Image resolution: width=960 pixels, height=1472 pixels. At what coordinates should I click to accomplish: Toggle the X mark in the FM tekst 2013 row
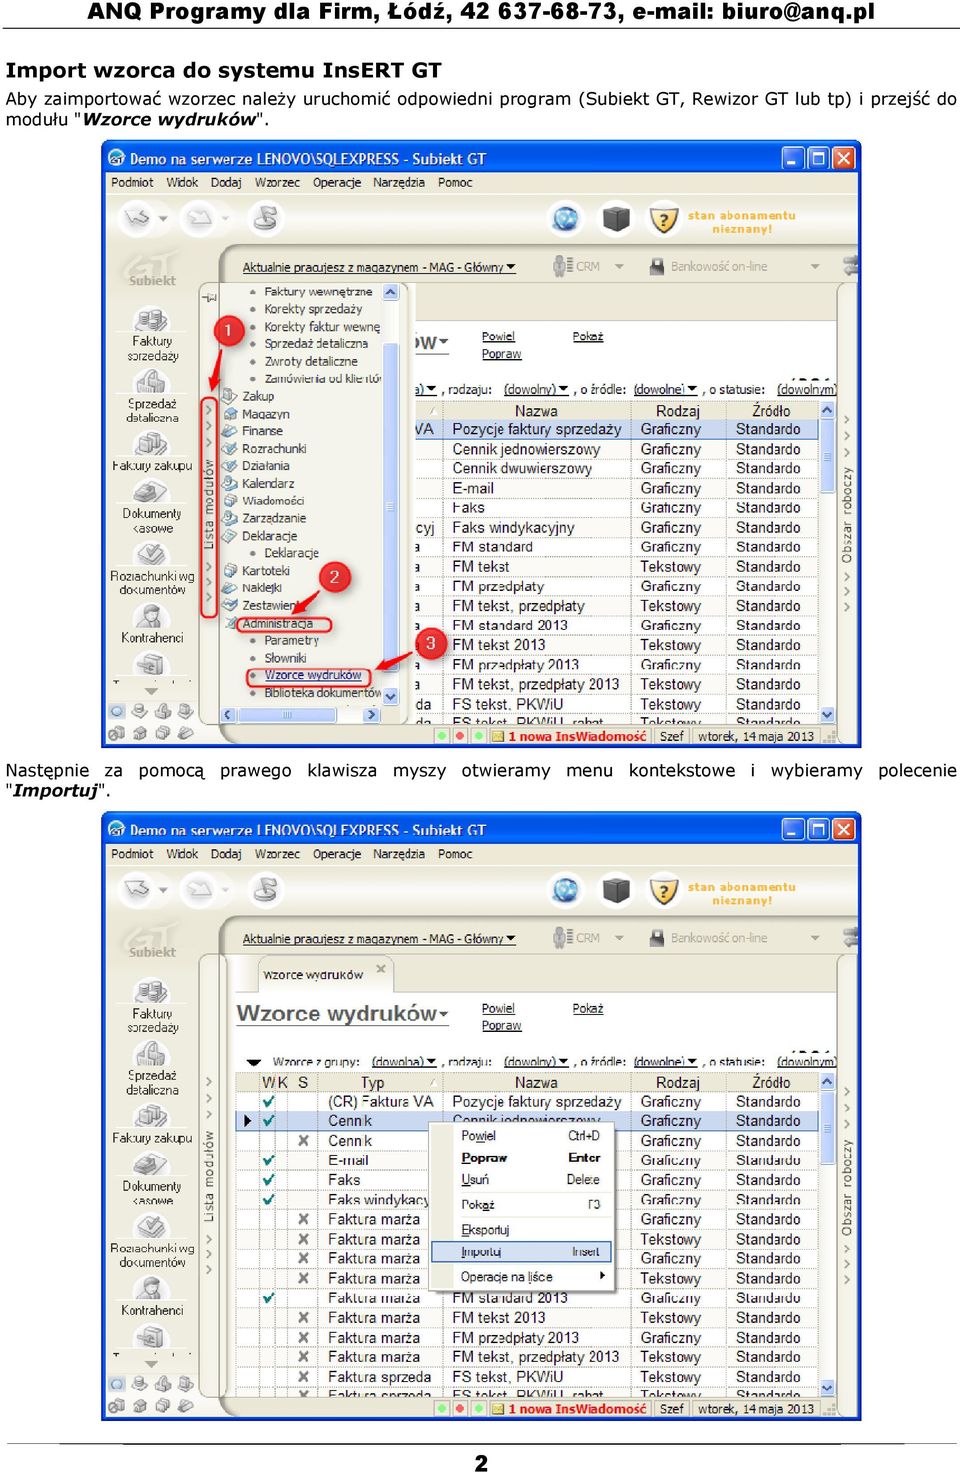[303, 1317]
